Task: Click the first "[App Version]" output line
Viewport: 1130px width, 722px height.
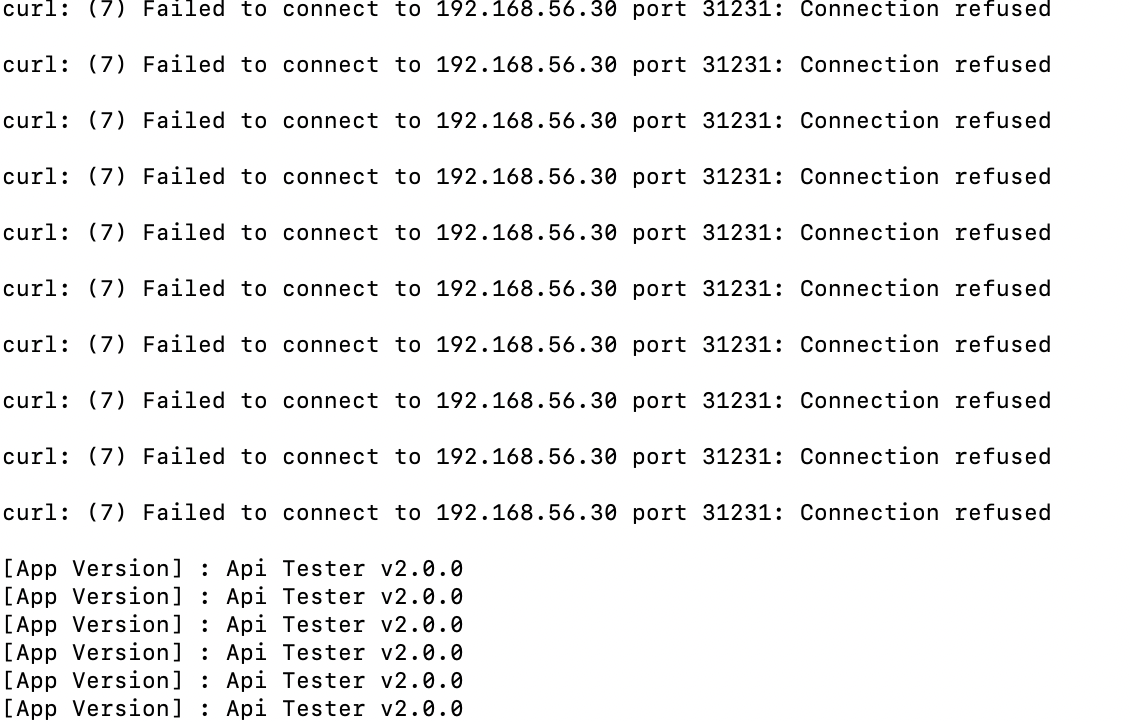Action: 233,569
